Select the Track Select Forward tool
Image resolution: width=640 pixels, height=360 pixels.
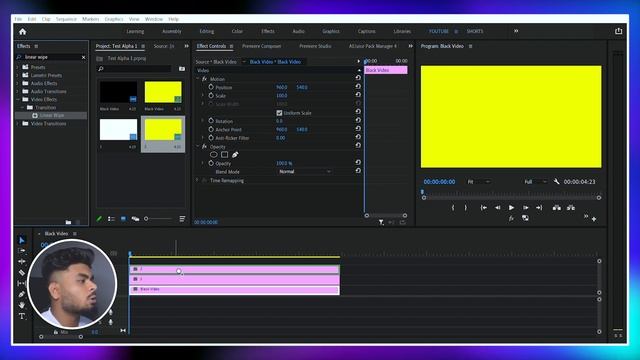[x=22, y=251]
